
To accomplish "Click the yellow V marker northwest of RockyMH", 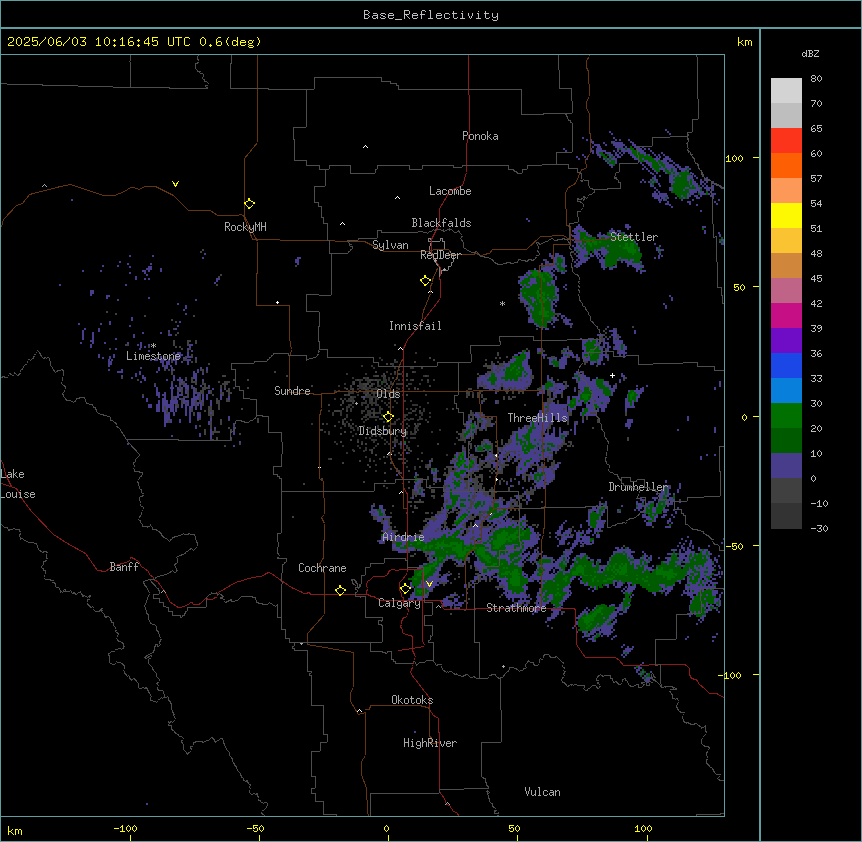I will tap(175, 184).
